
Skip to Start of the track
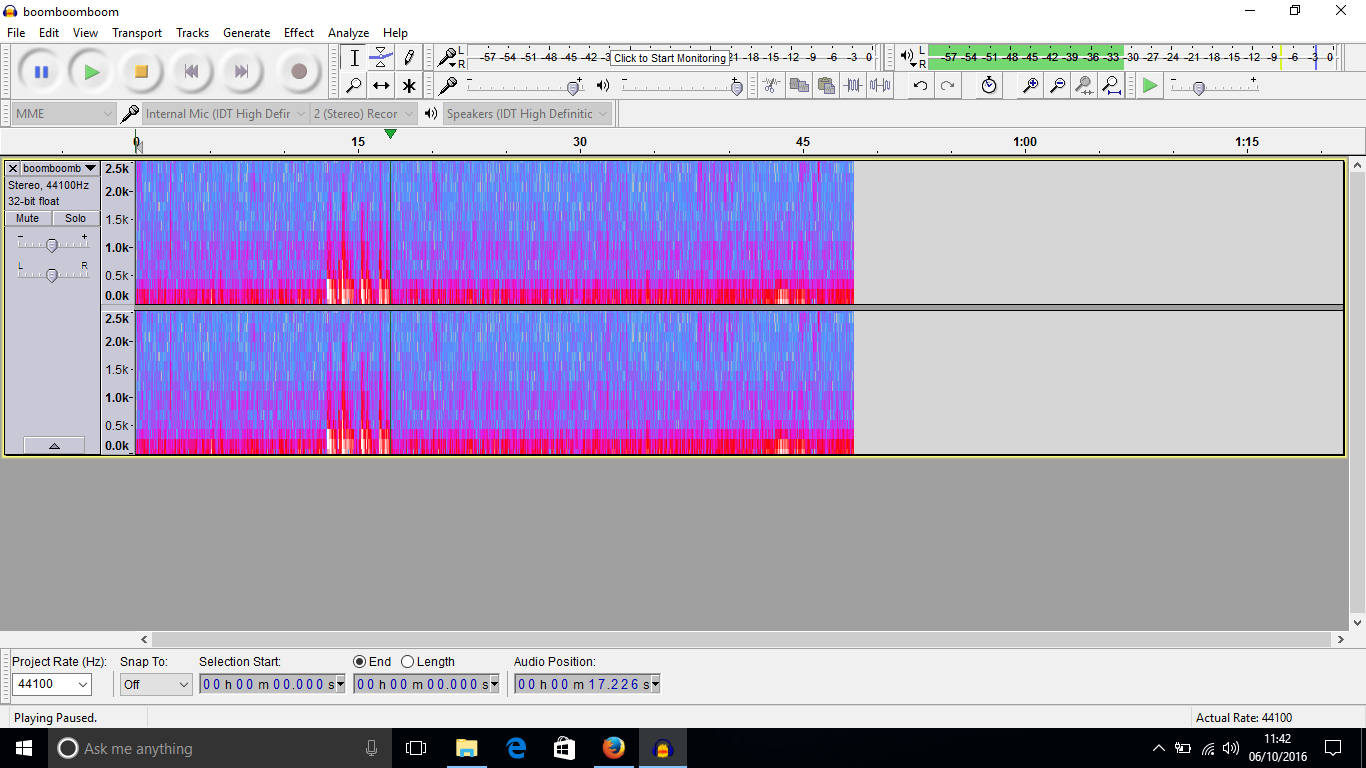(191, 72)
